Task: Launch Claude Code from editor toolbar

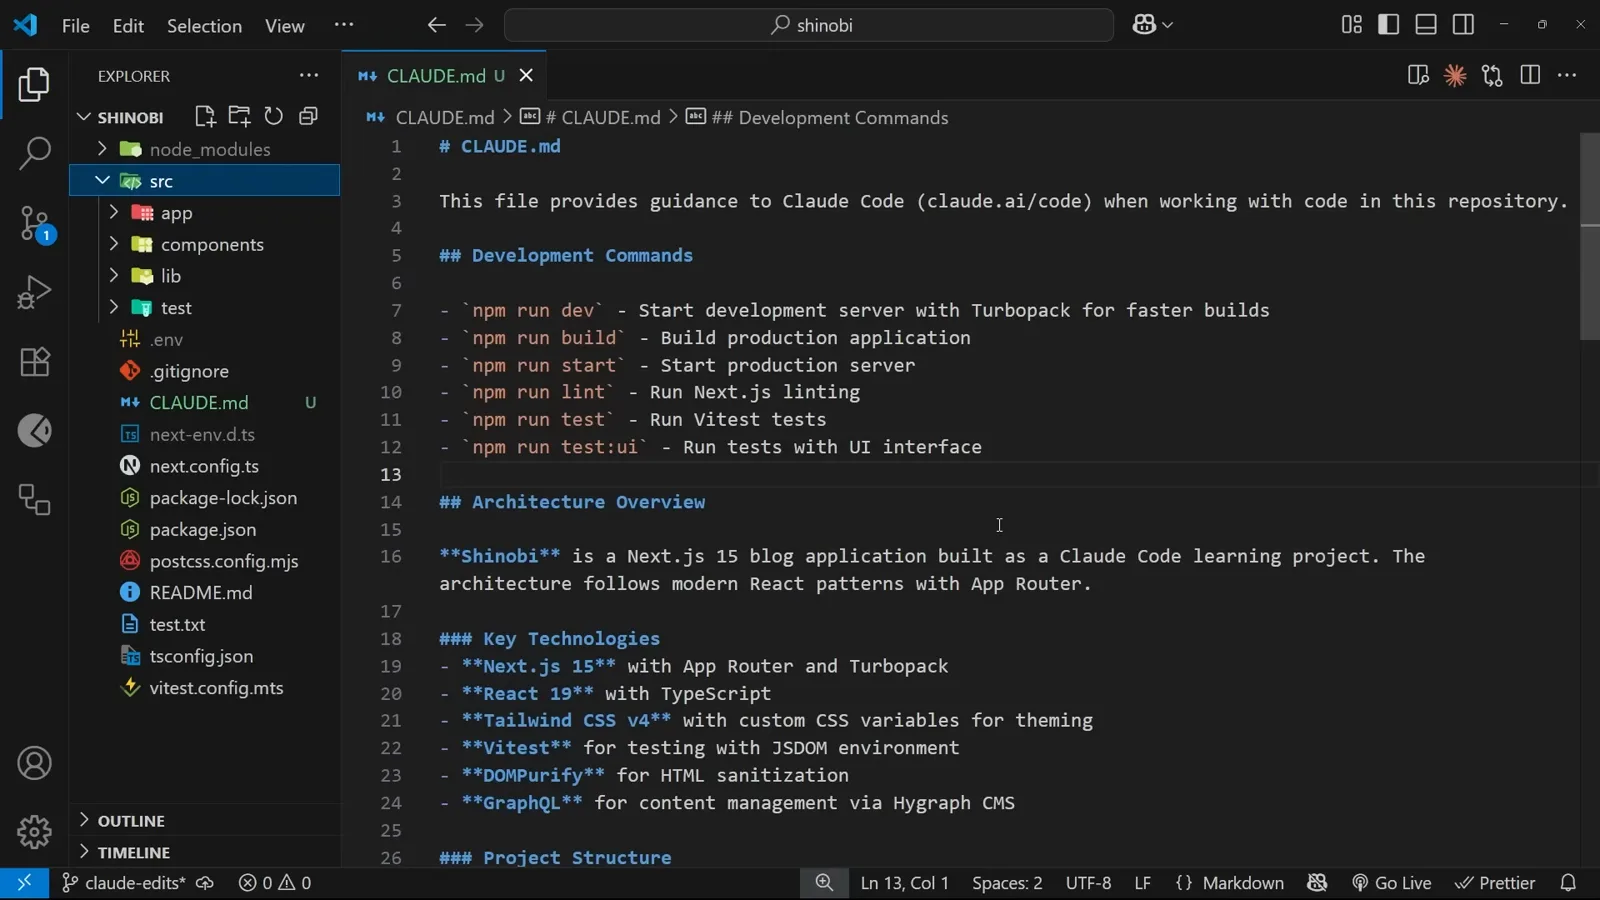Action: (x=1455, y=76)
